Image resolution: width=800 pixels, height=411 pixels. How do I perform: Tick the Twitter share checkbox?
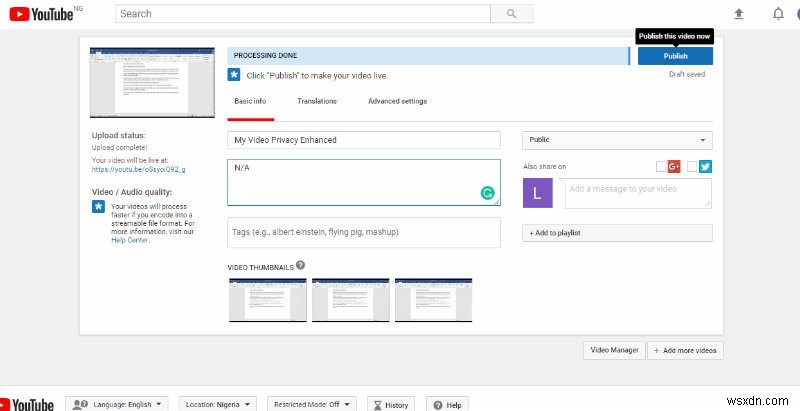692,166
